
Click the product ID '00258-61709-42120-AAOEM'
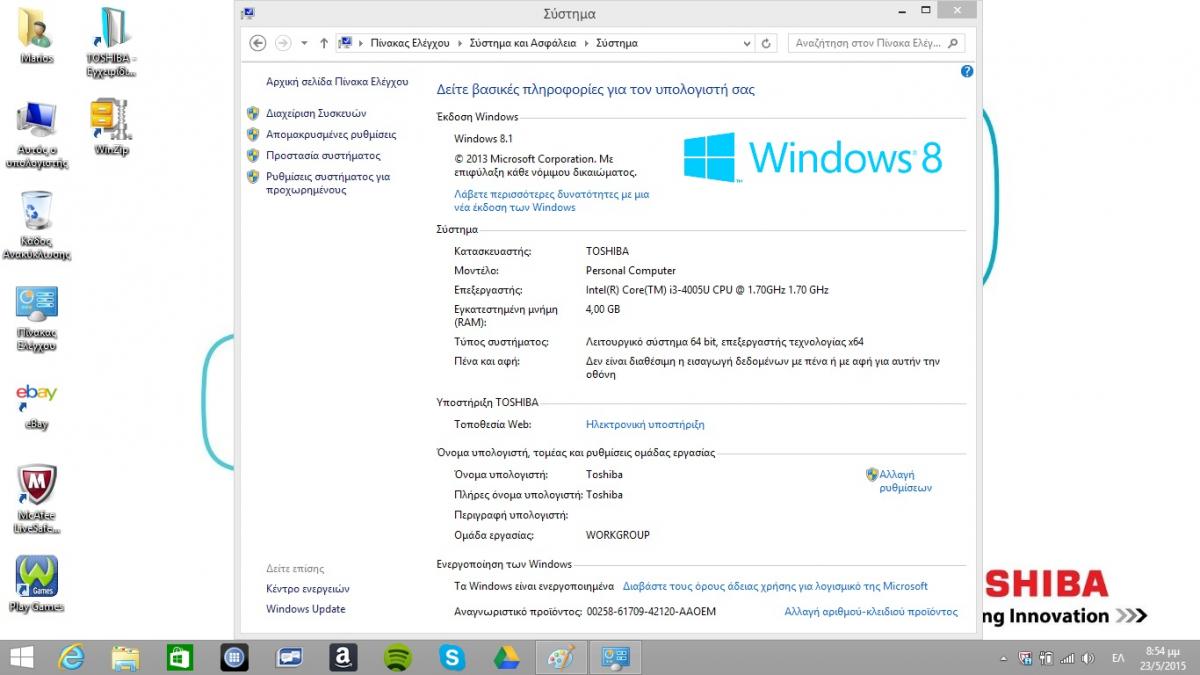point(651,611)
